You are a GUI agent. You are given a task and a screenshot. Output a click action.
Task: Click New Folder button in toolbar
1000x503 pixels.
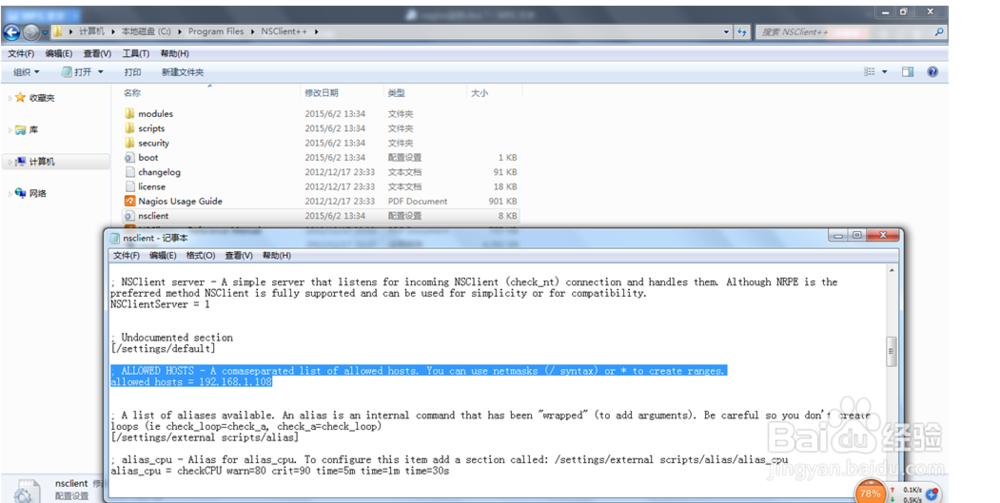[x=182, y=72]
